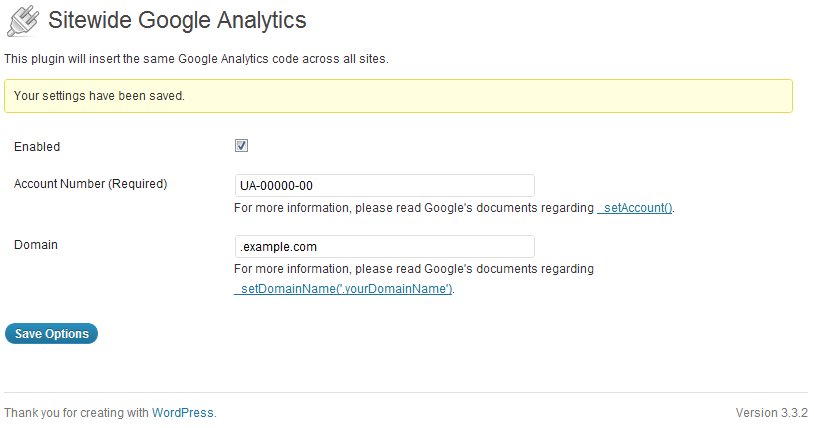814x428 pixels.
Task: Uncheck the Enabled checkbox
Action: coord(241,145)
